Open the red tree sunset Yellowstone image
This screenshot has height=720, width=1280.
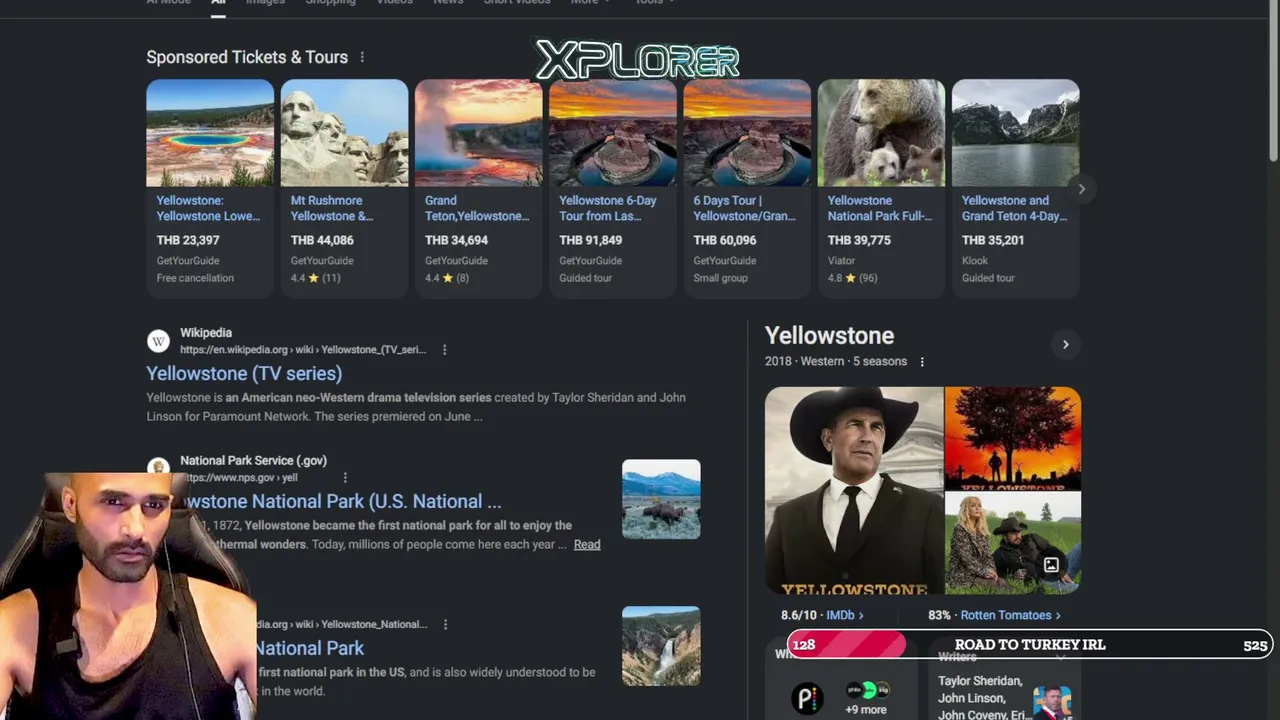(x=1013, y=438)
